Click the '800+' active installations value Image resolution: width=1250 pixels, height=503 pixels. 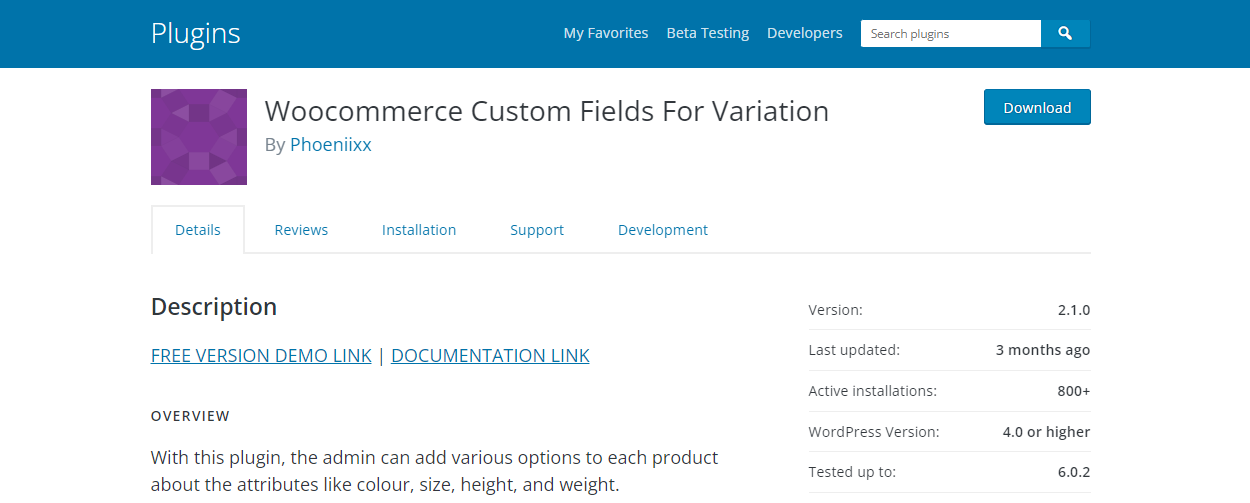1074,391
